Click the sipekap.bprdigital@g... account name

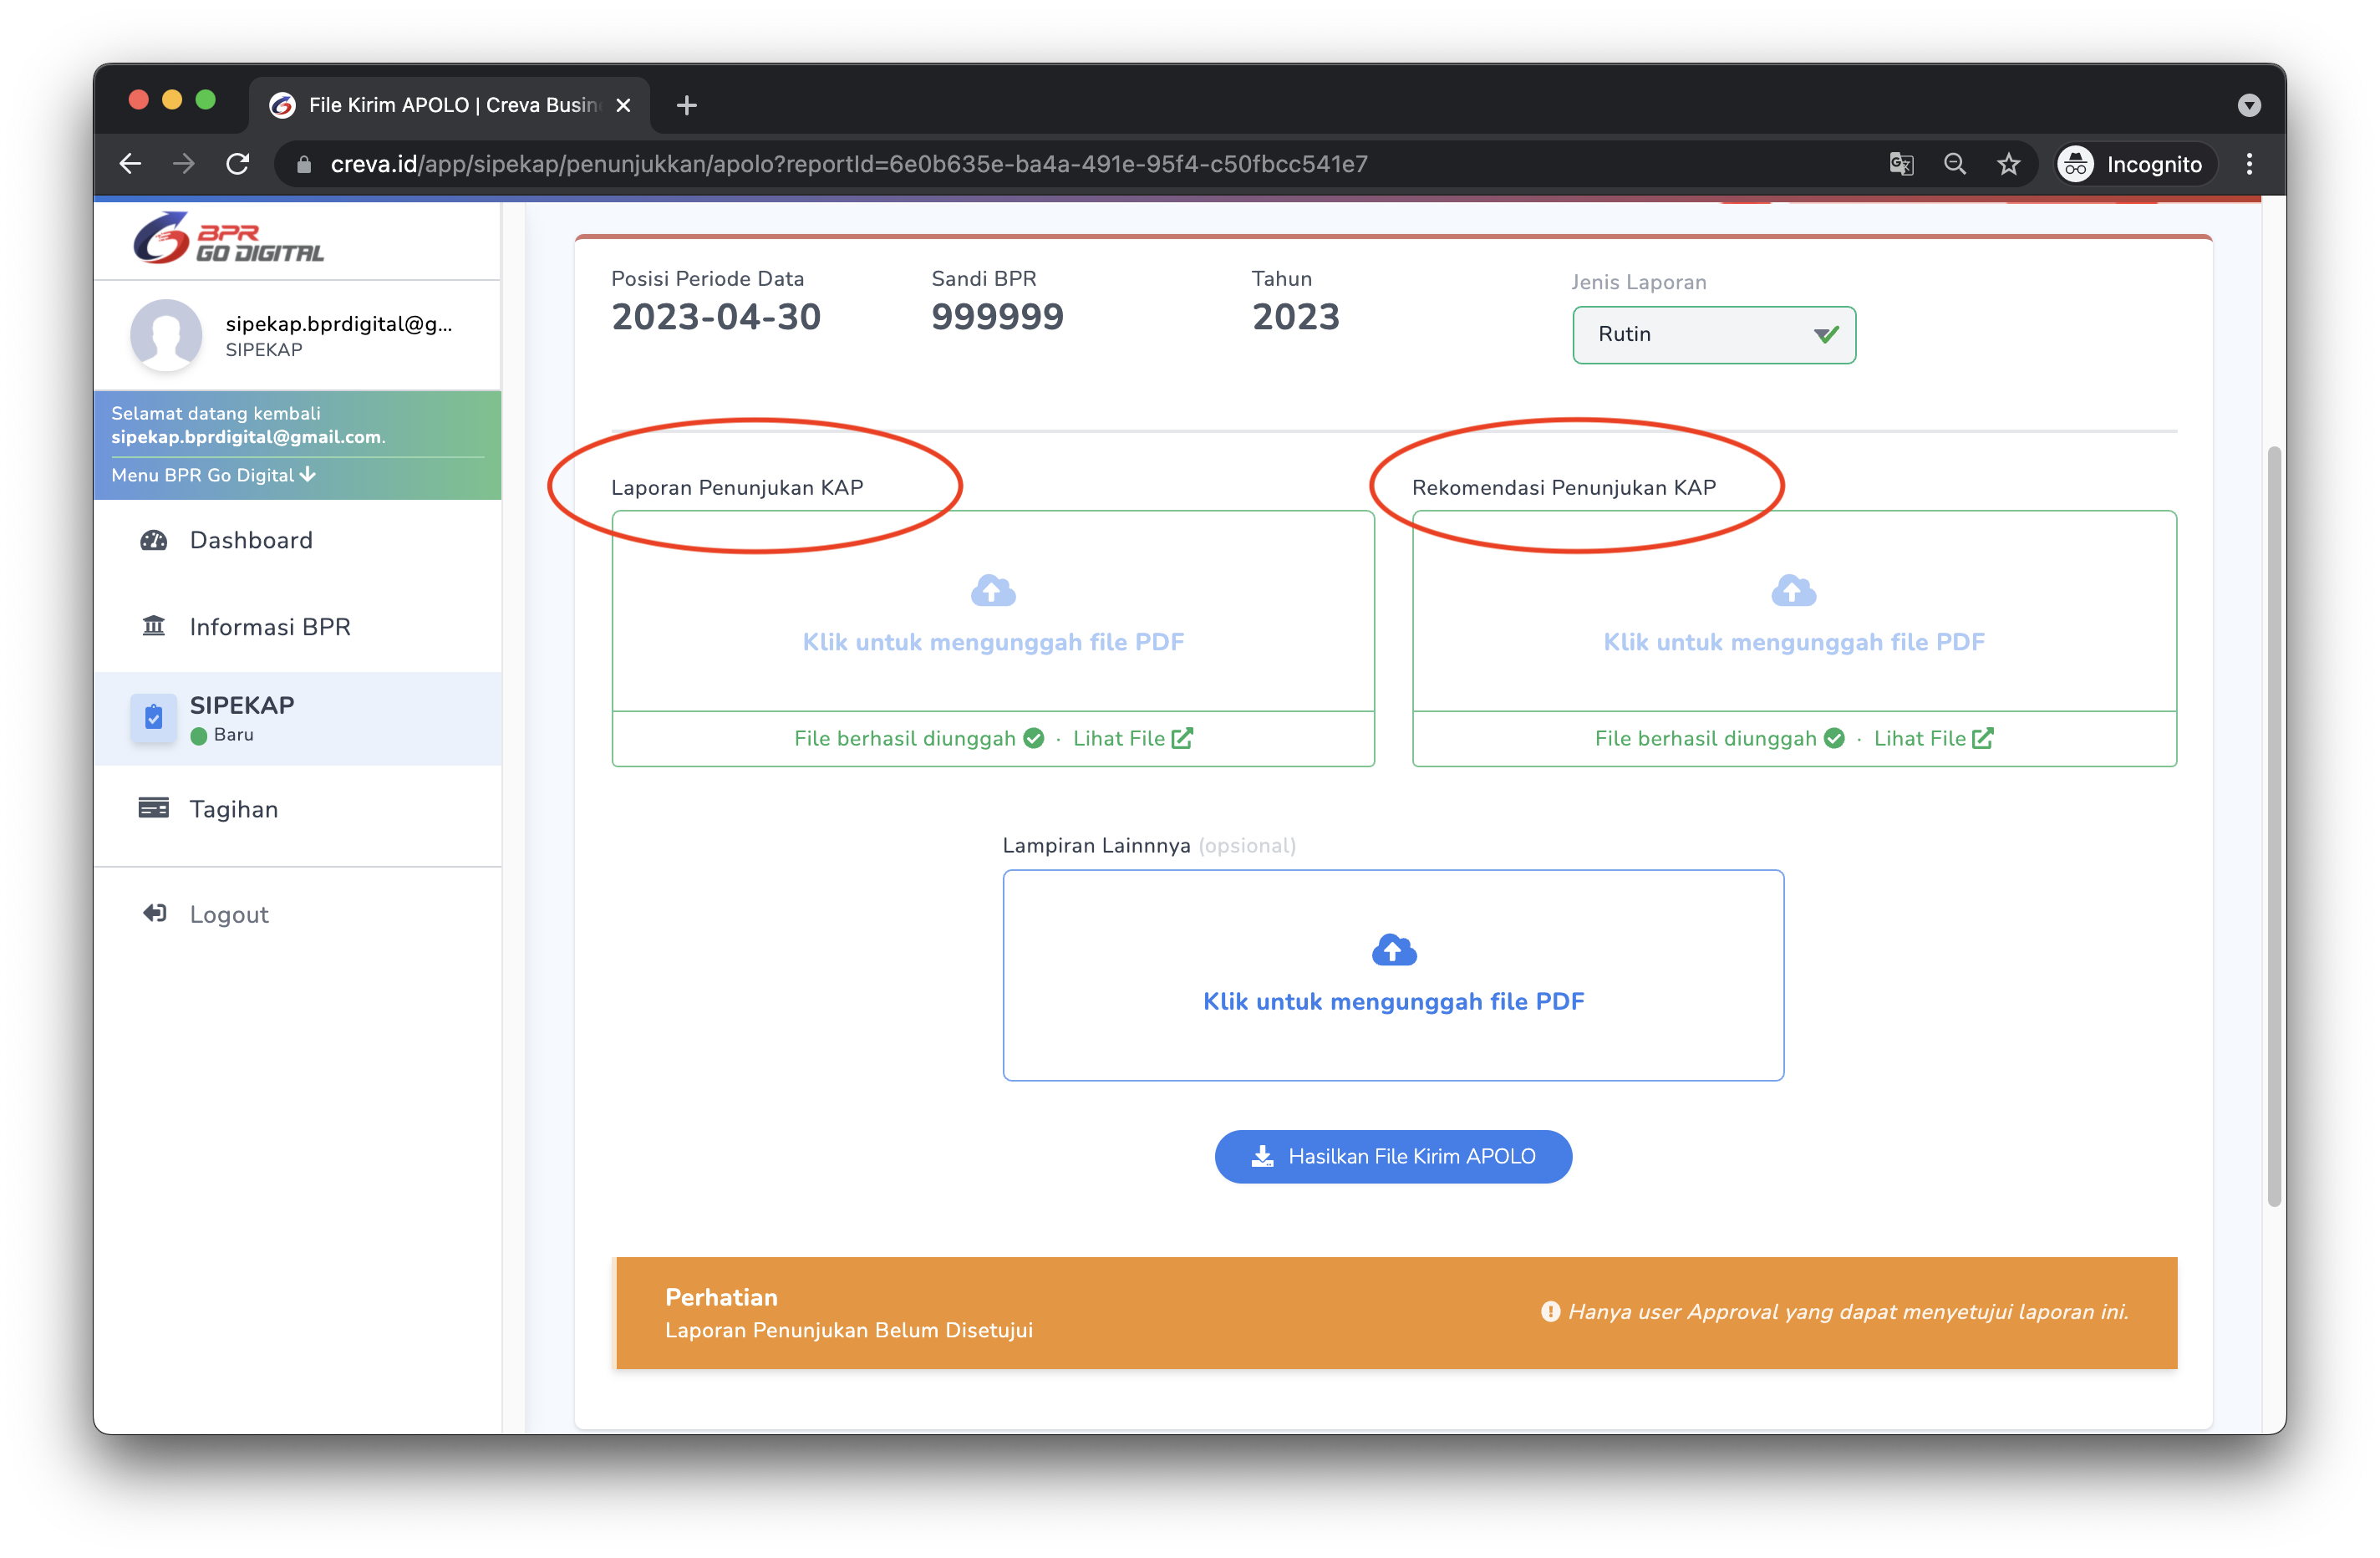pyautogui.click(x=339, y=324)
